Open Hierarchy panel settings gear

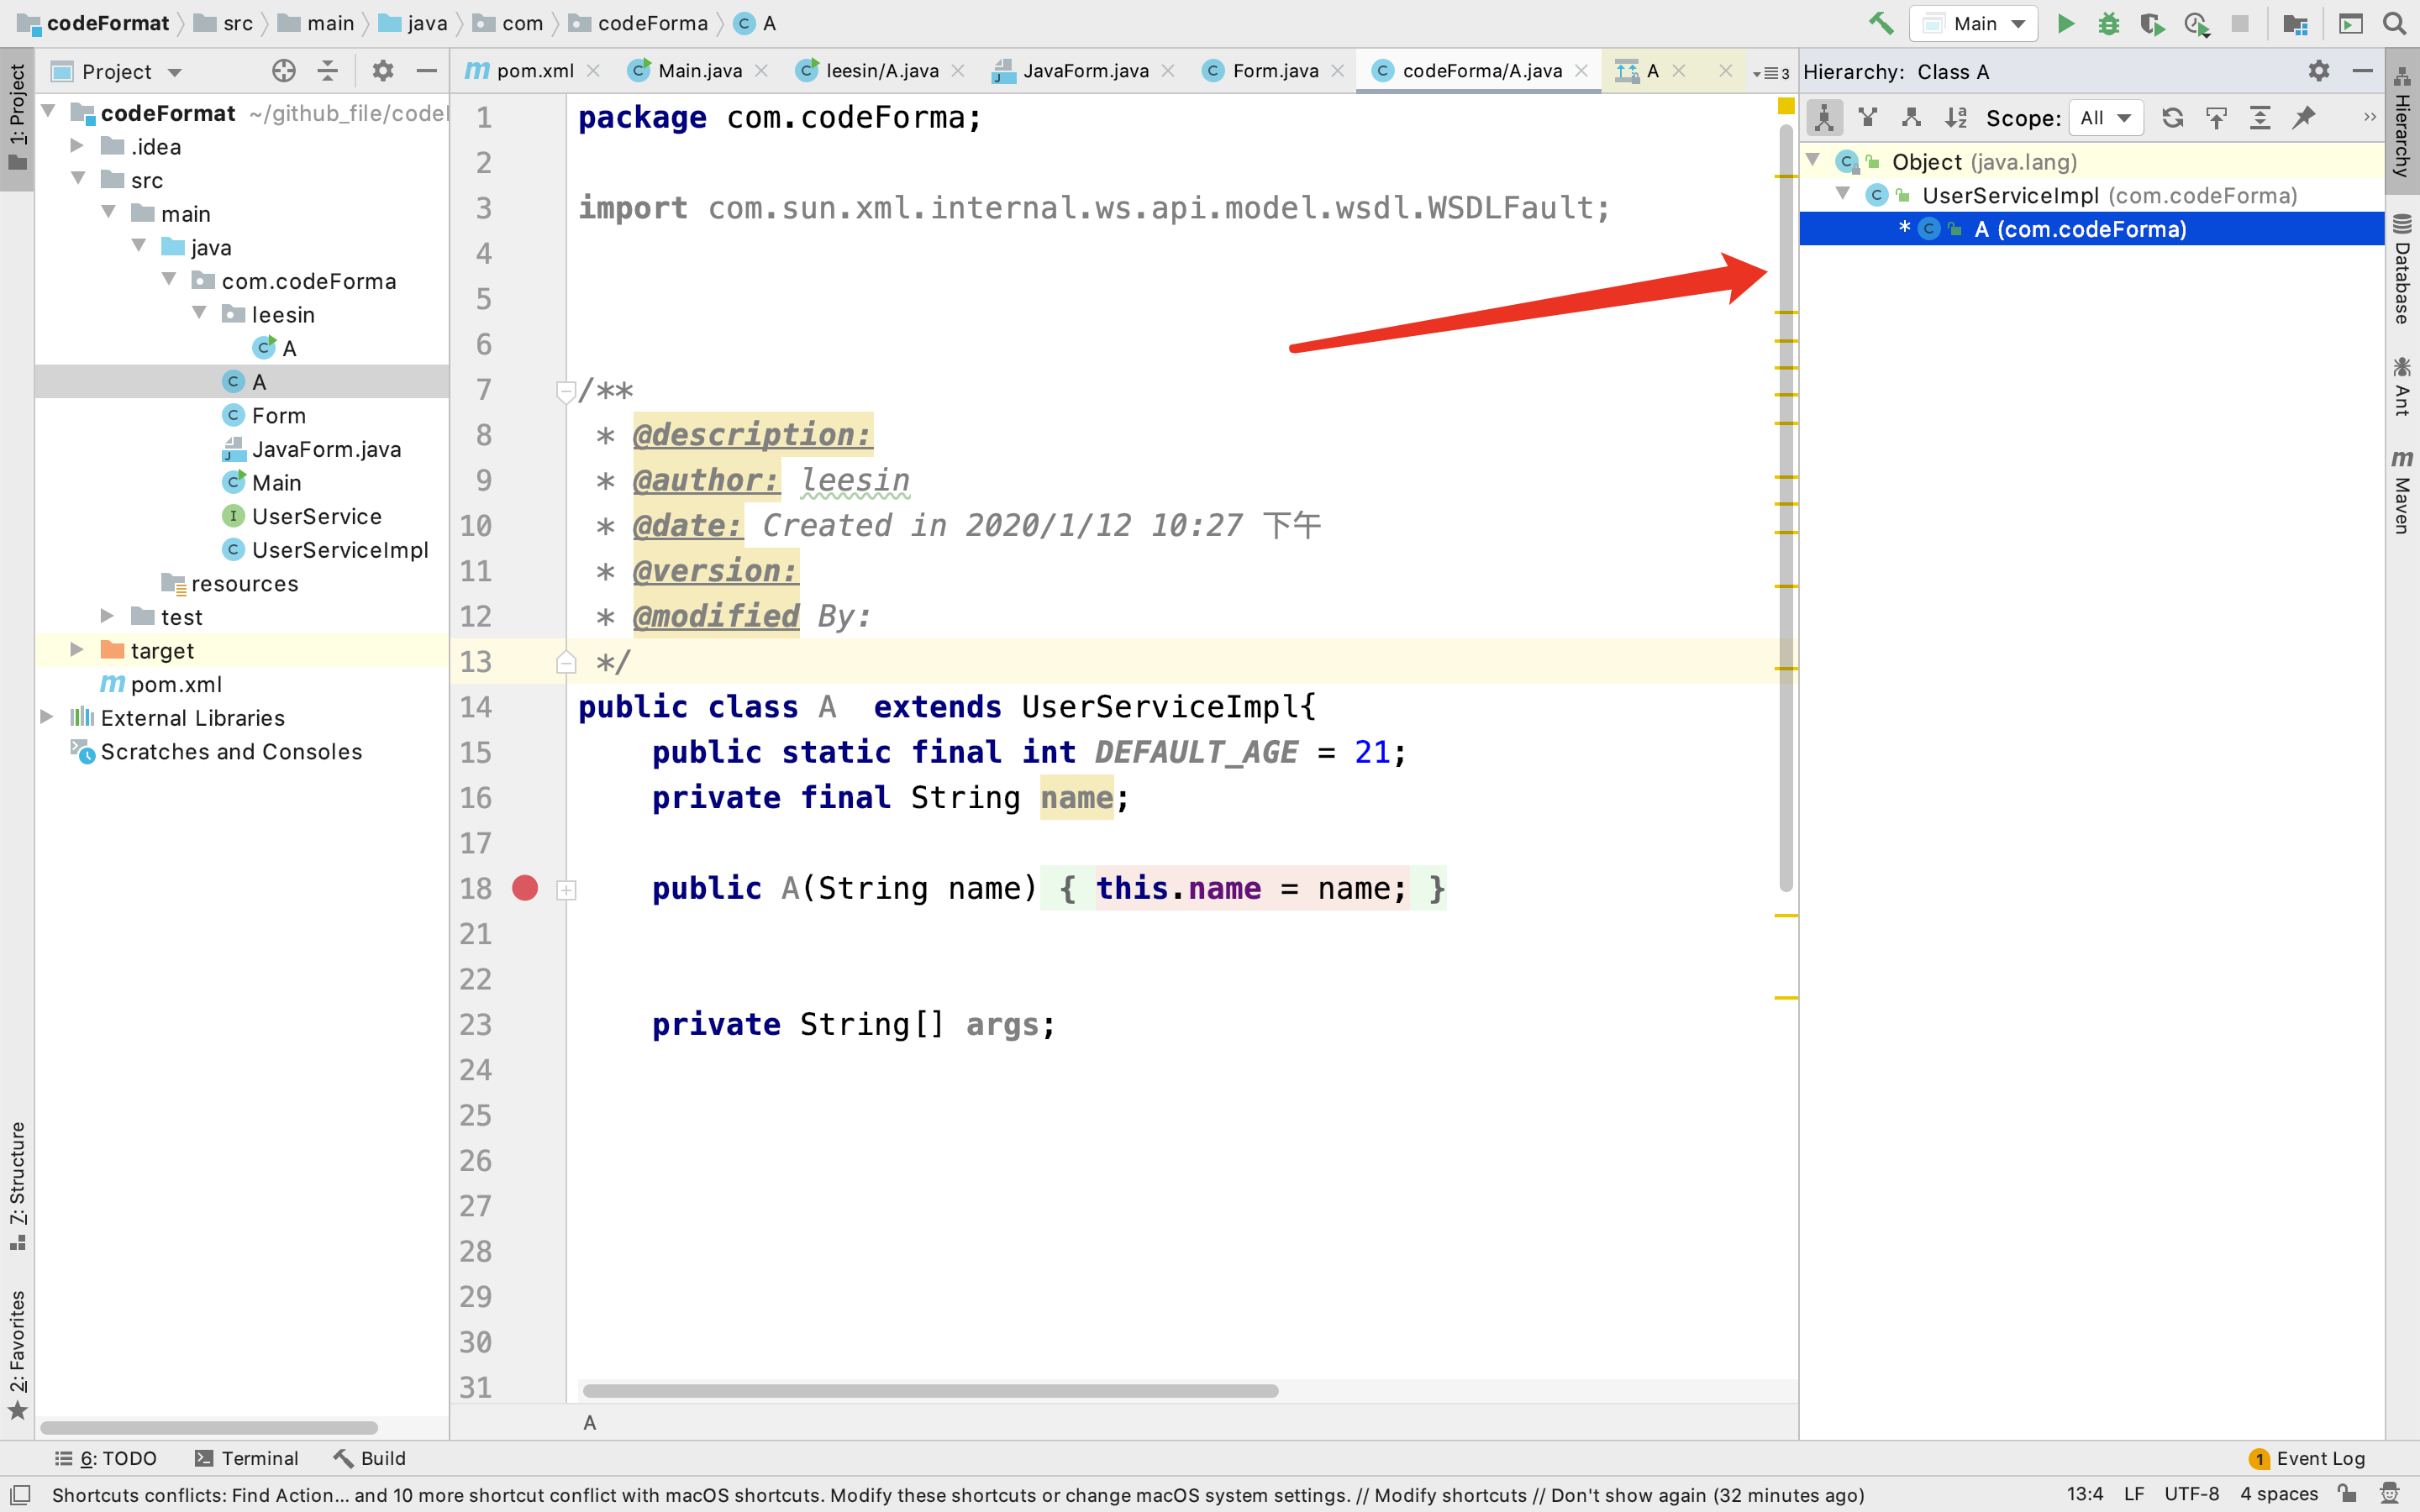tap(2319, 71)
